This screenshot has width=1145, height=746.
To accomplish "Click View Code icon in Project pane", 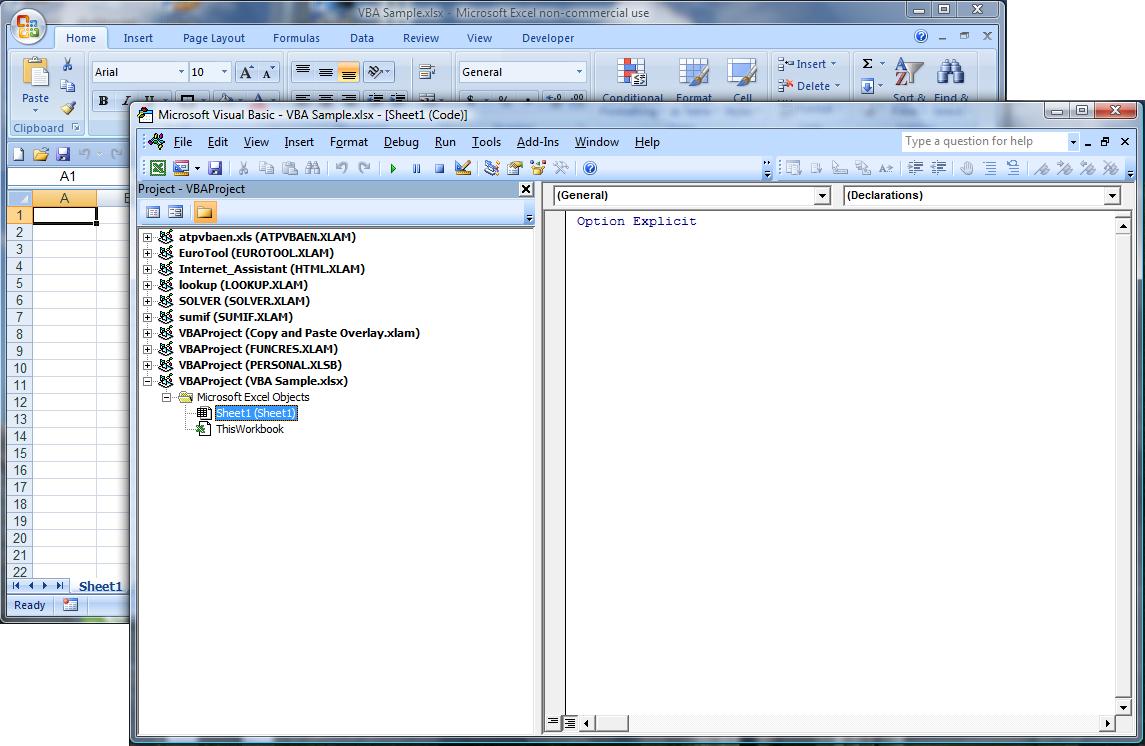I will (153, 212).
